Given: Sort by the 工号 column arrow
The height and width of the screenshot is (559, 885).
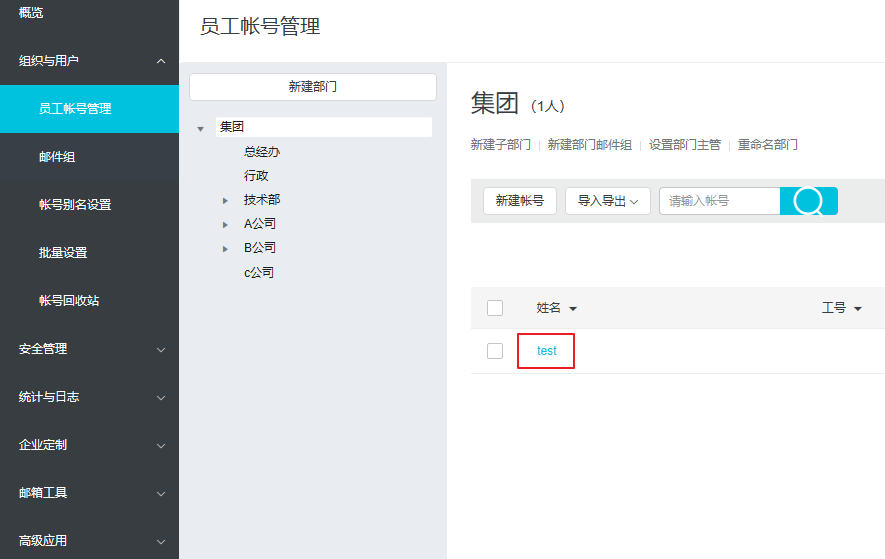Looking at the screenshot, I should 858,309.
